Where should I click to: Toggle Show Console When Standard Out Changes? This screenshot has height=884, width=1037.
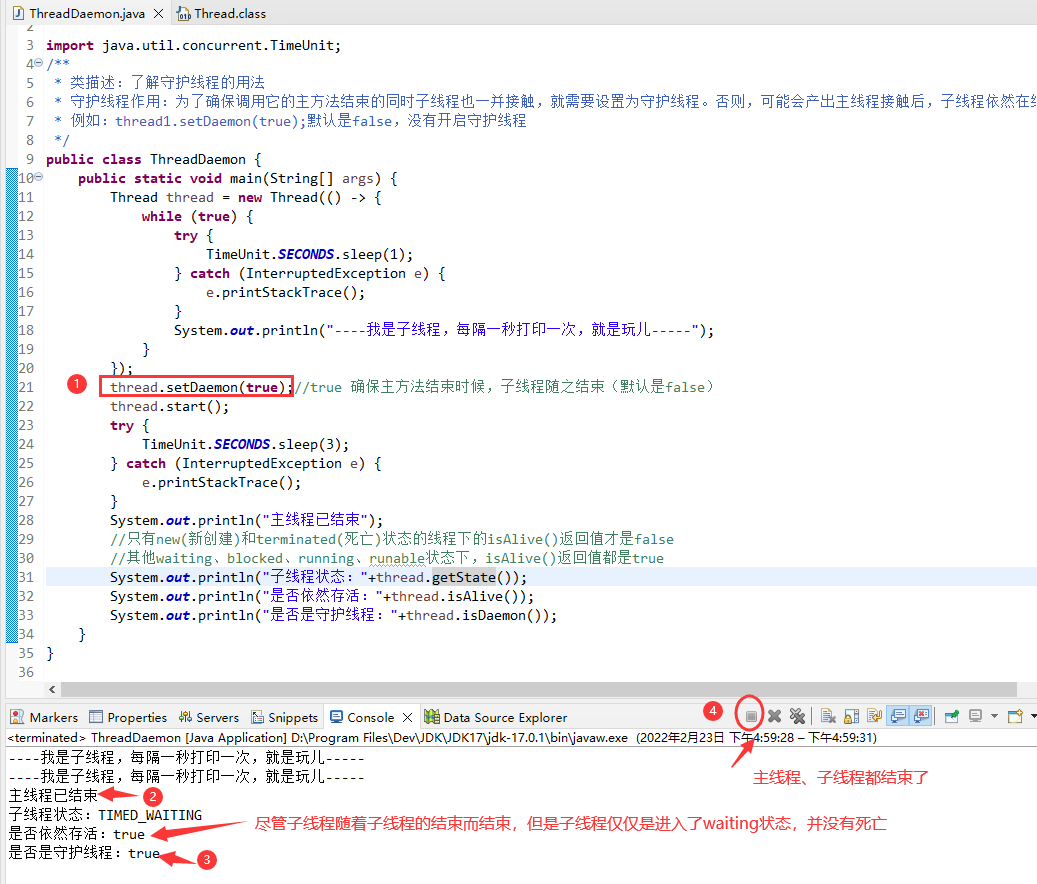coord(896,716)
